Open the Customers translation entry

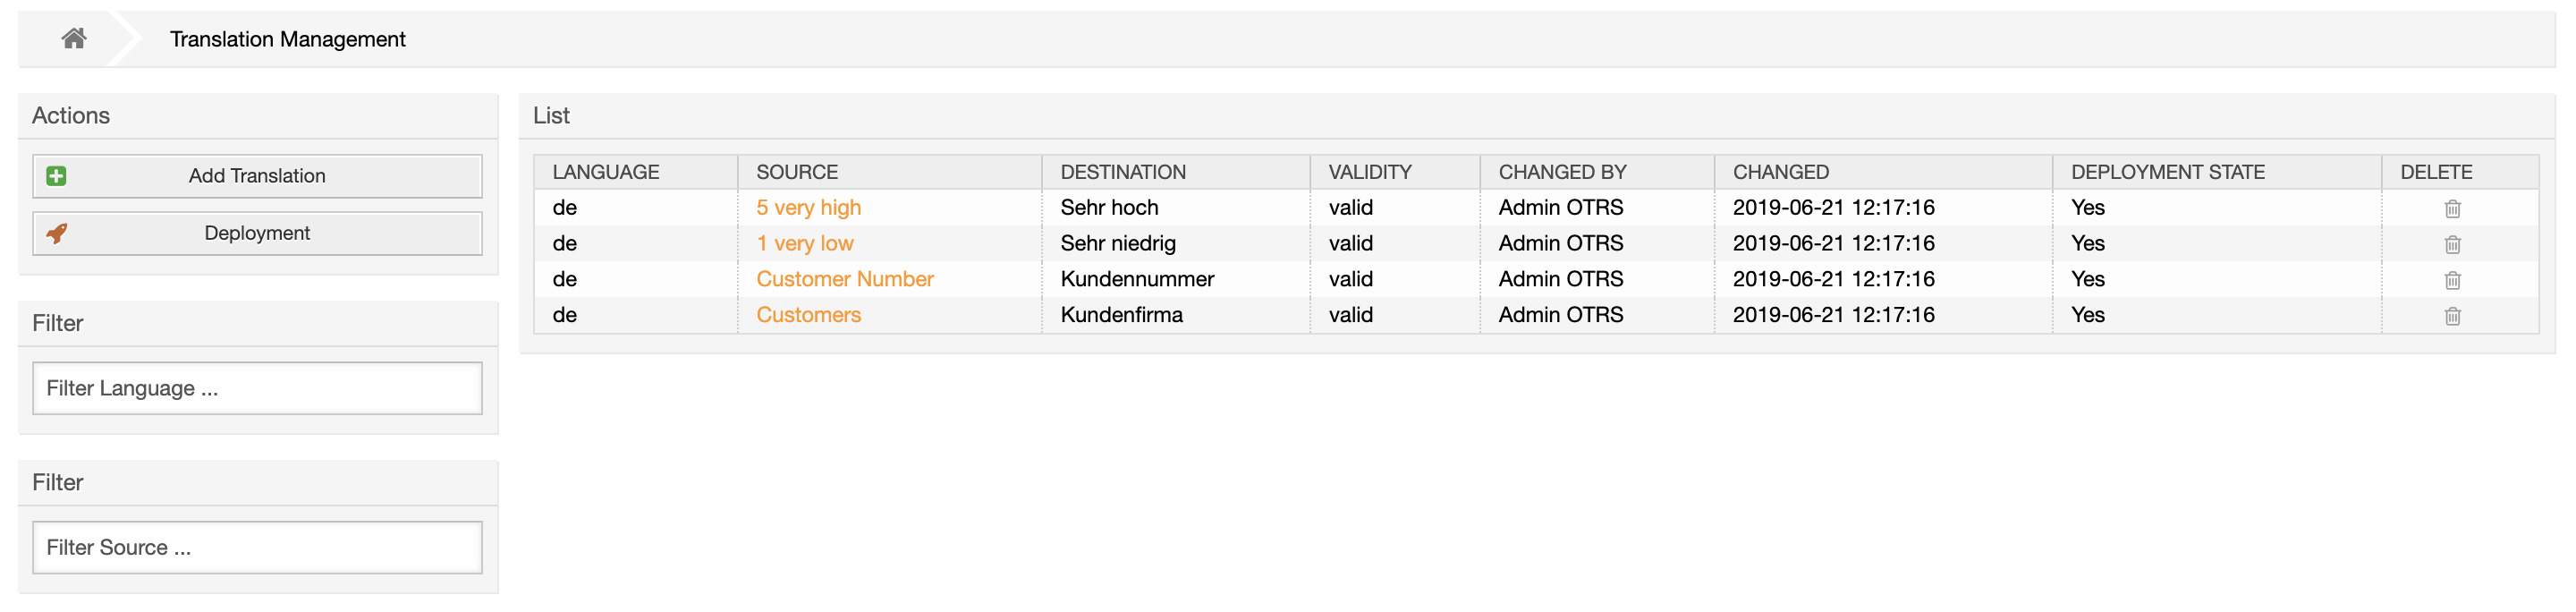(x=808, y=315)
